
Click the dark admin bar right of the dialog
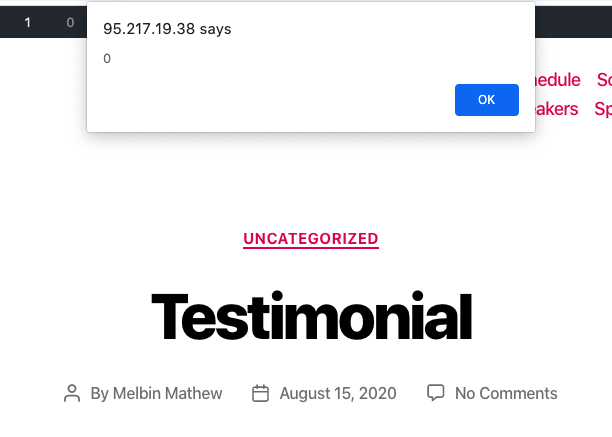tap(573, 22)
